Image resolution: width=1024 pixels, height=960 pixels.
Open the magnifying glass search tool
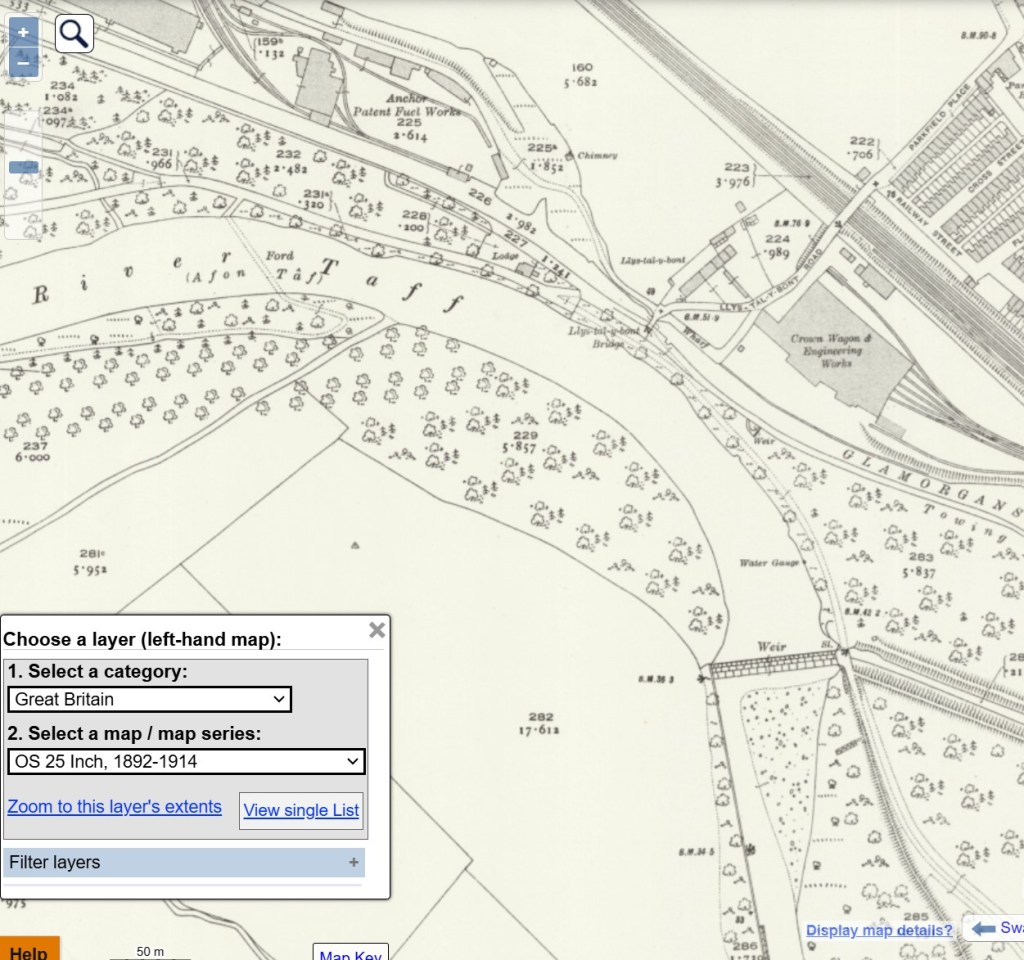point(74,34)
